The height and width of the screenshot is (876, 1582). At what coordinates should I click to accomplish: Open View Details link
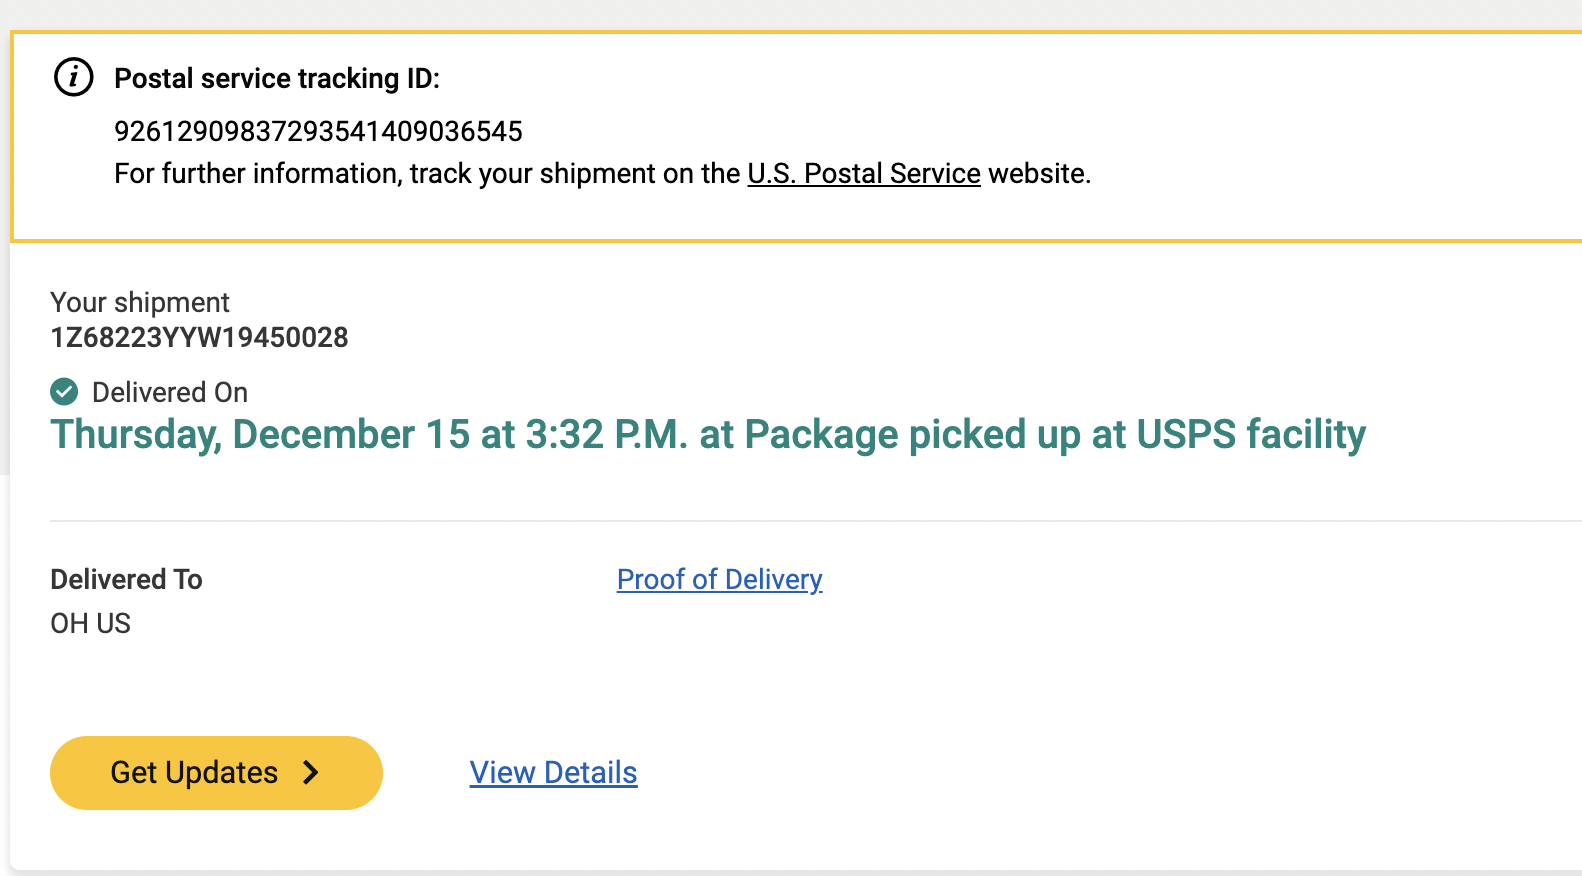click(553, 772)
